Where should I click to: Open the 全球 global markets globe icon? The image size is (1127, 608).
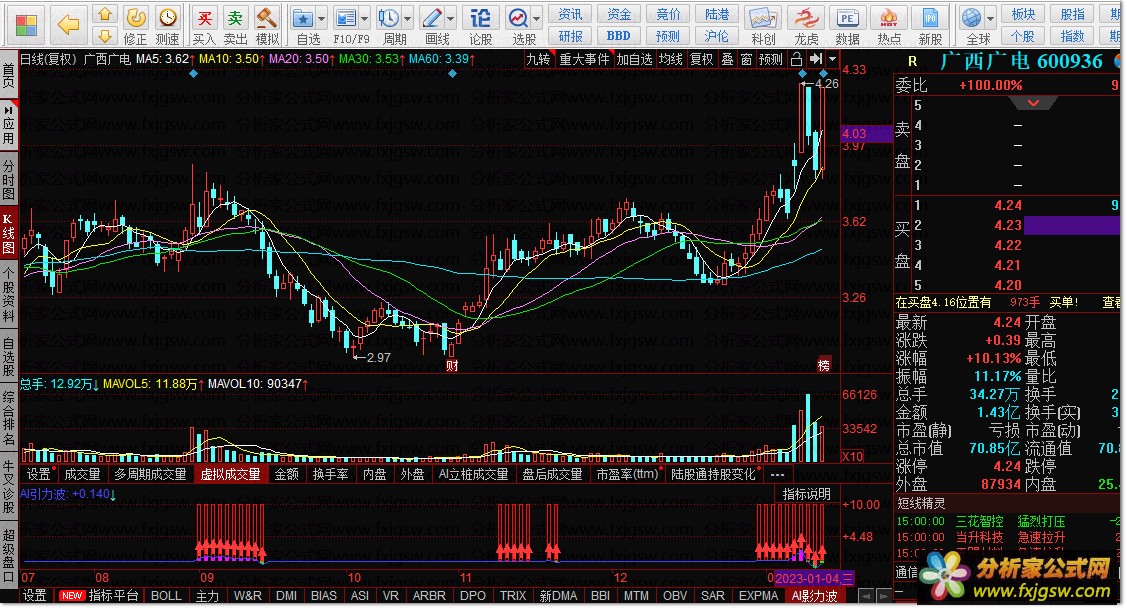pyautogui.click(x=972, y=18)
